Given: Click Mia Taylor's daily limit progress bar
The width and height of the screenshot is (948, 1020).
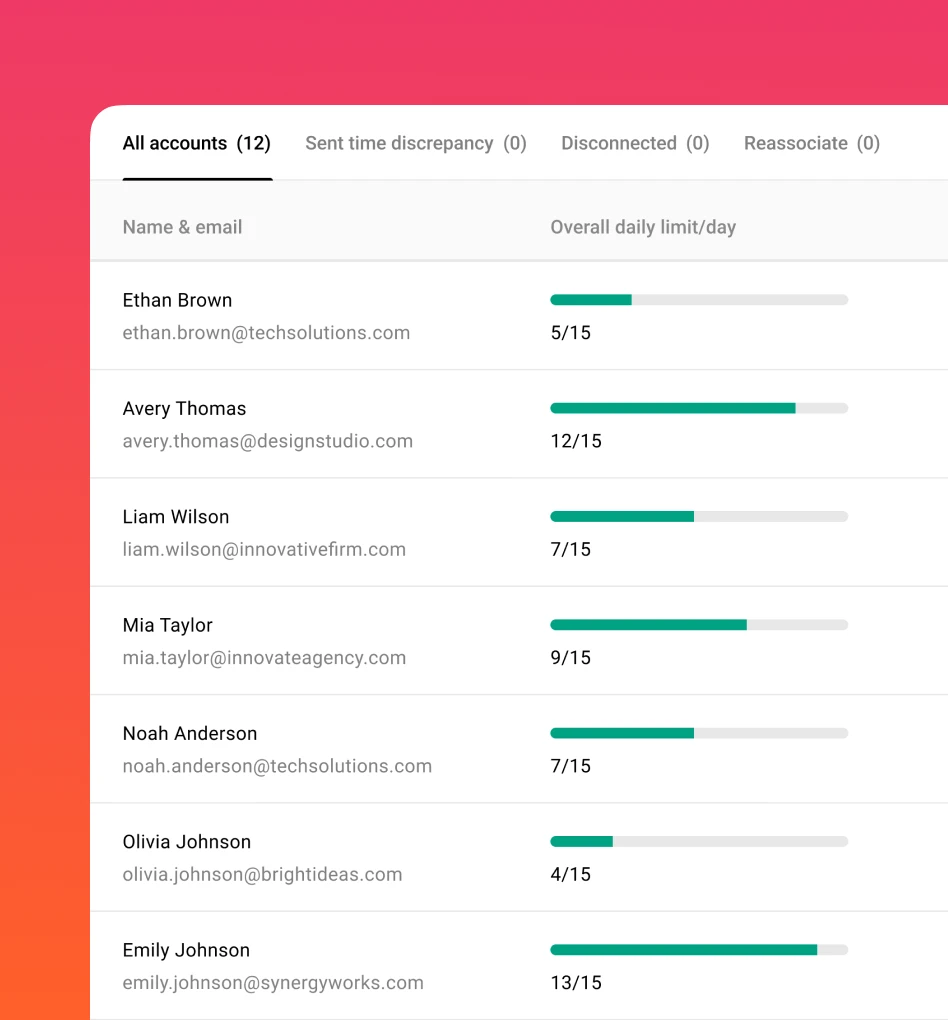Looking at the screenshot, I should (699, 625).
